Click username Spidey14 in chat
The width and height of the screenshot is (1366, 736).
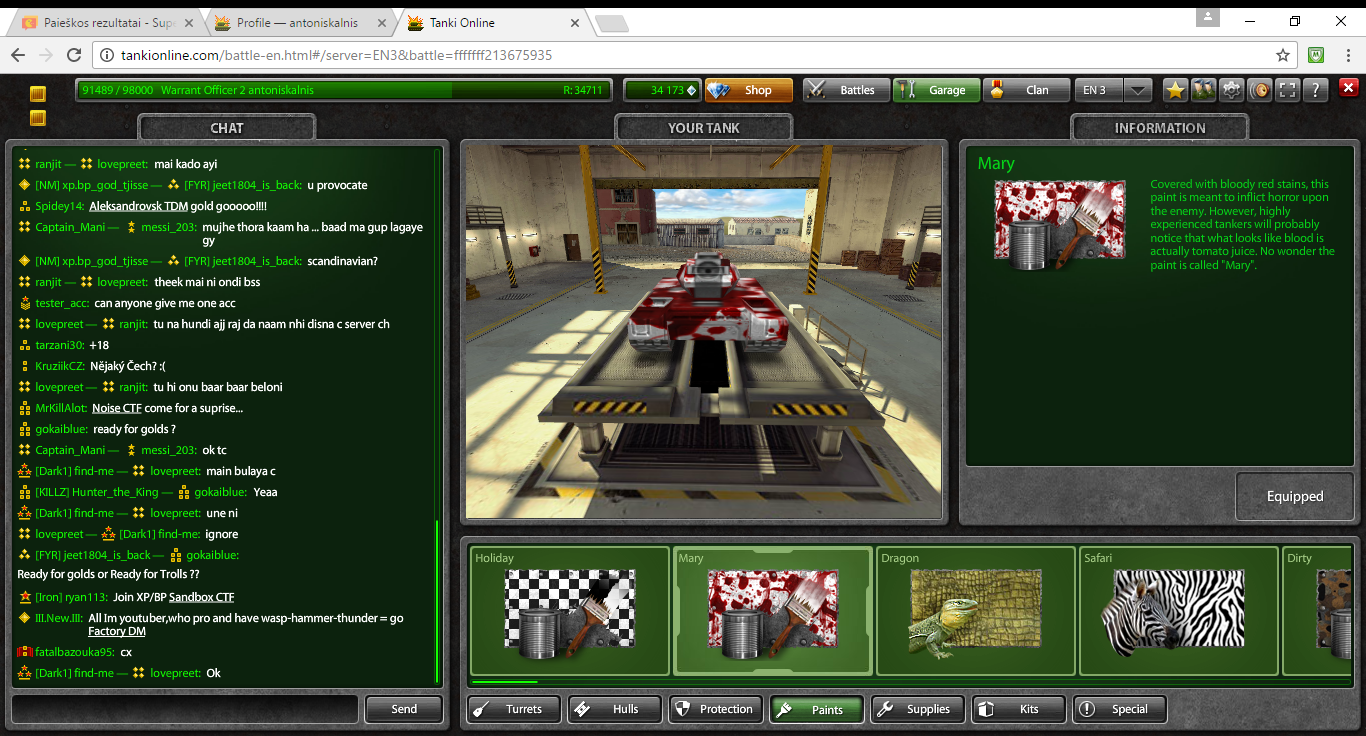click(60, 206)
